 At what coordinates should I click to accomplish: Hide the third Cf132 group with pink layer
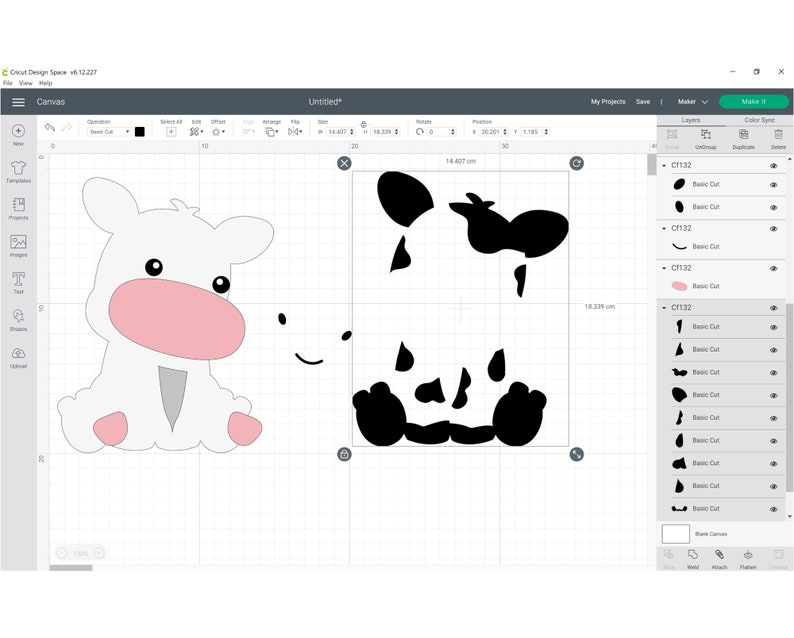coord(773,268)
